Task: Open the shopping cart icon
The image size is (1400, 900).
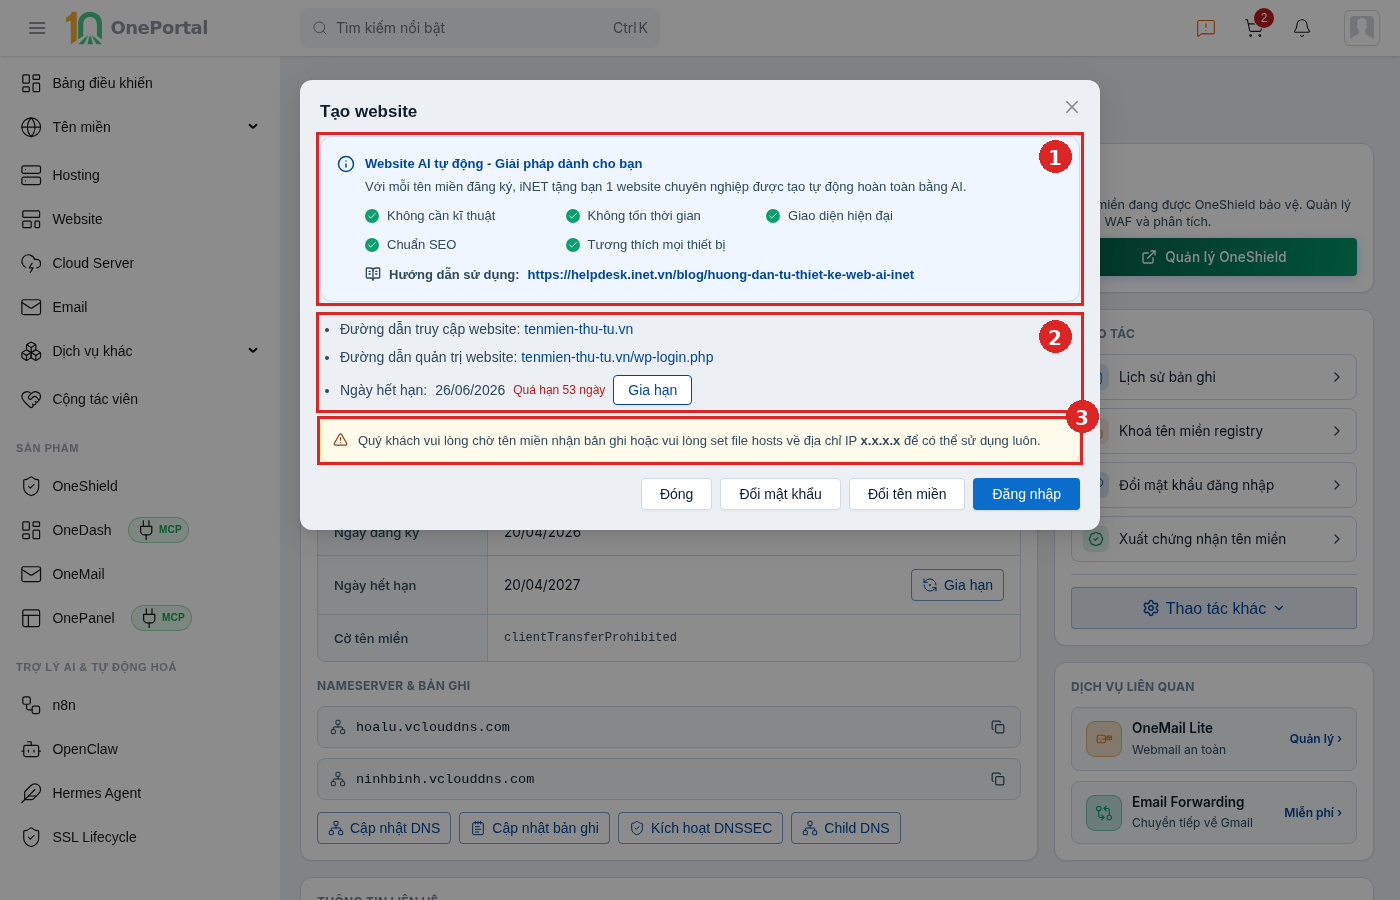Action: coord(1254,28)
